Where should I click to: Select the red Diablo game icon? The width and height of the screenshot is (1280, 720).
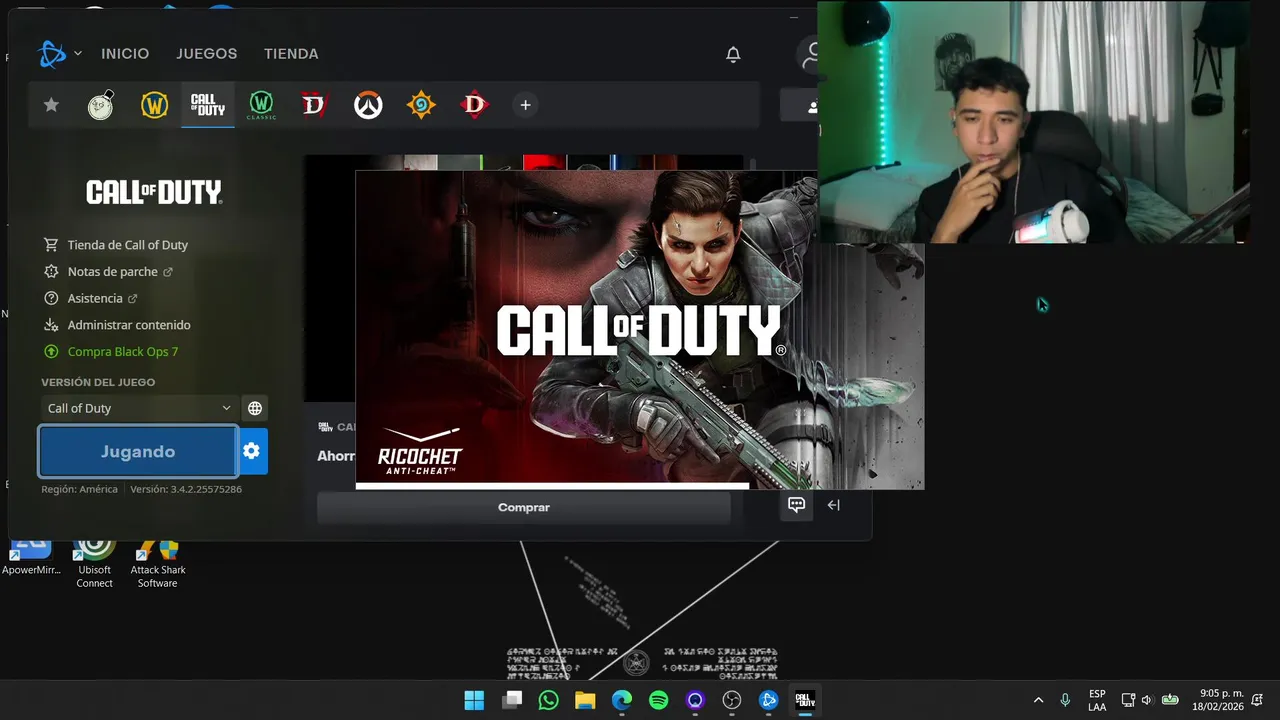click(474, 105)
